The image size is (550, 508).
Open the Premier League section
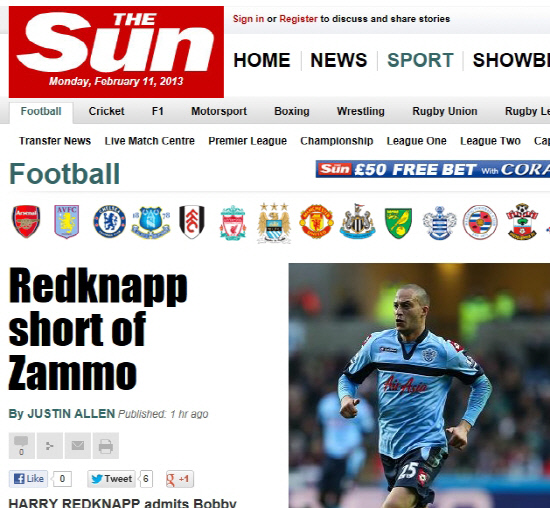248,141
